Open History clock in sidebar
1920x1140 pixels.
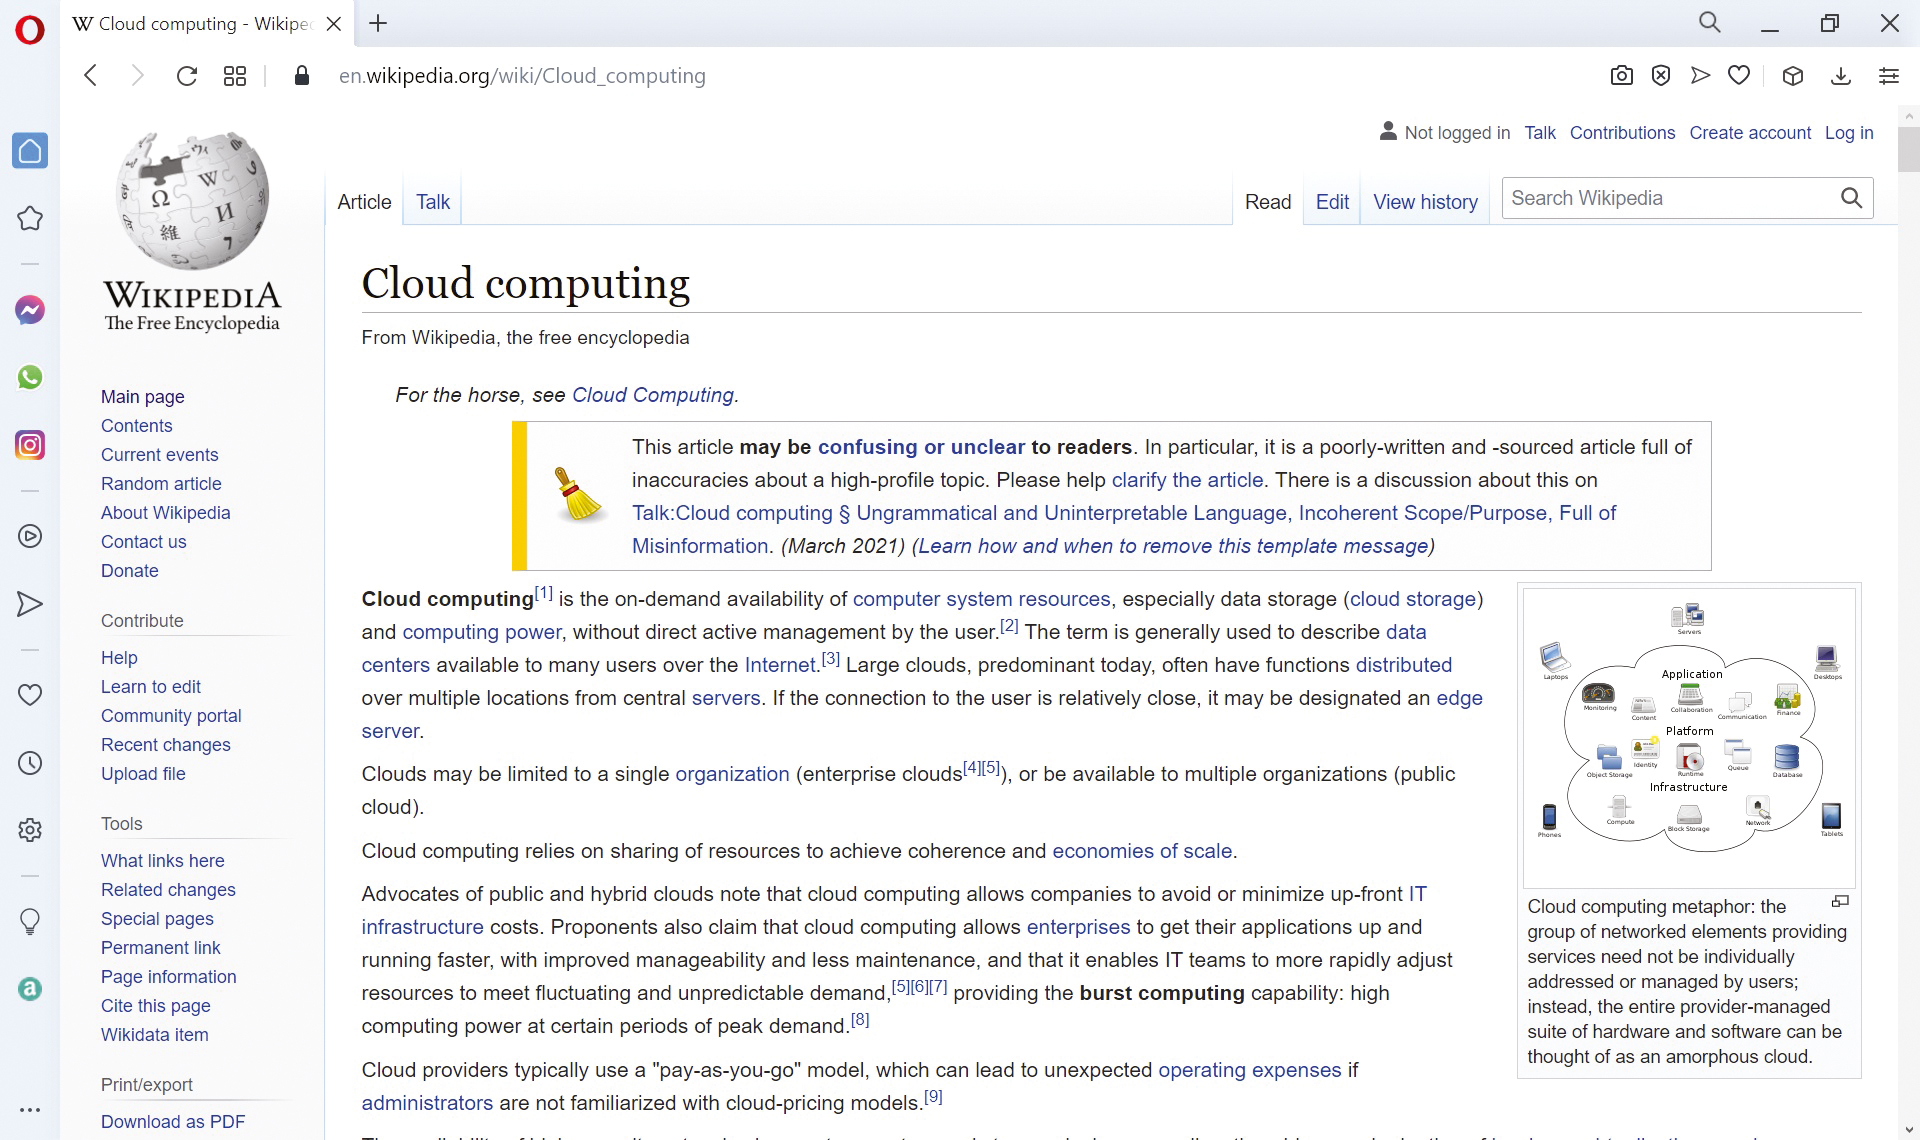point(30,763)
